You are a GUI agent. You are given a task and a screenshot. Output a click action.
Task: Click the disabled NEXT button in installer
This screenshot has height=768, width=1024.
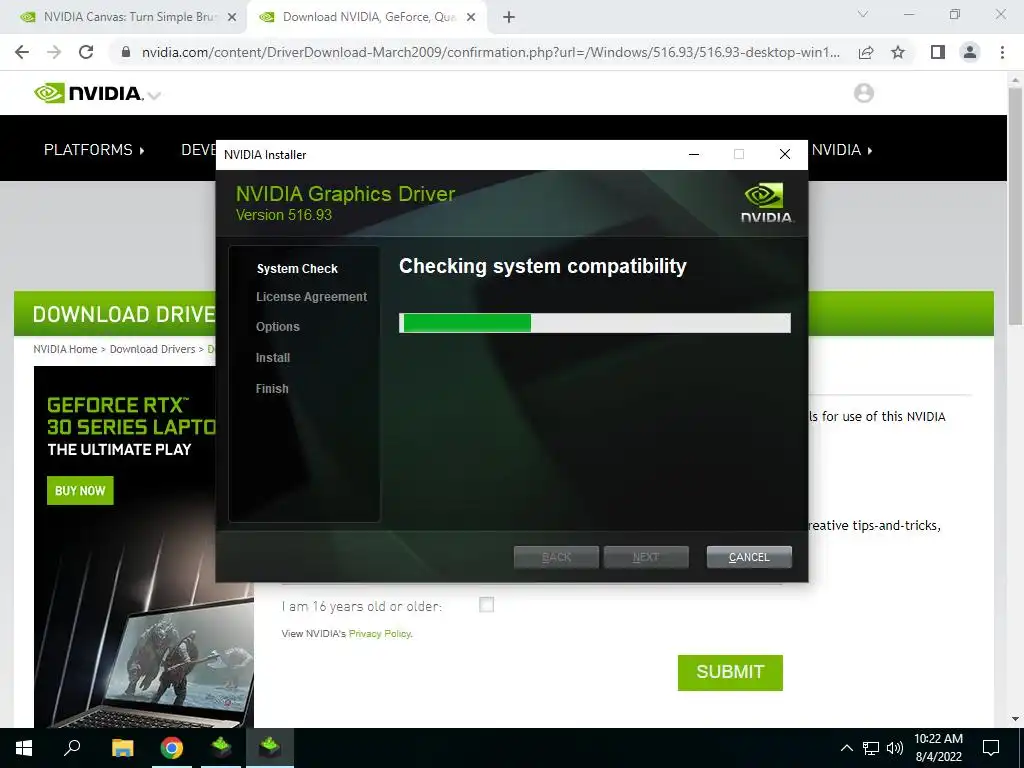click(646, 557)
